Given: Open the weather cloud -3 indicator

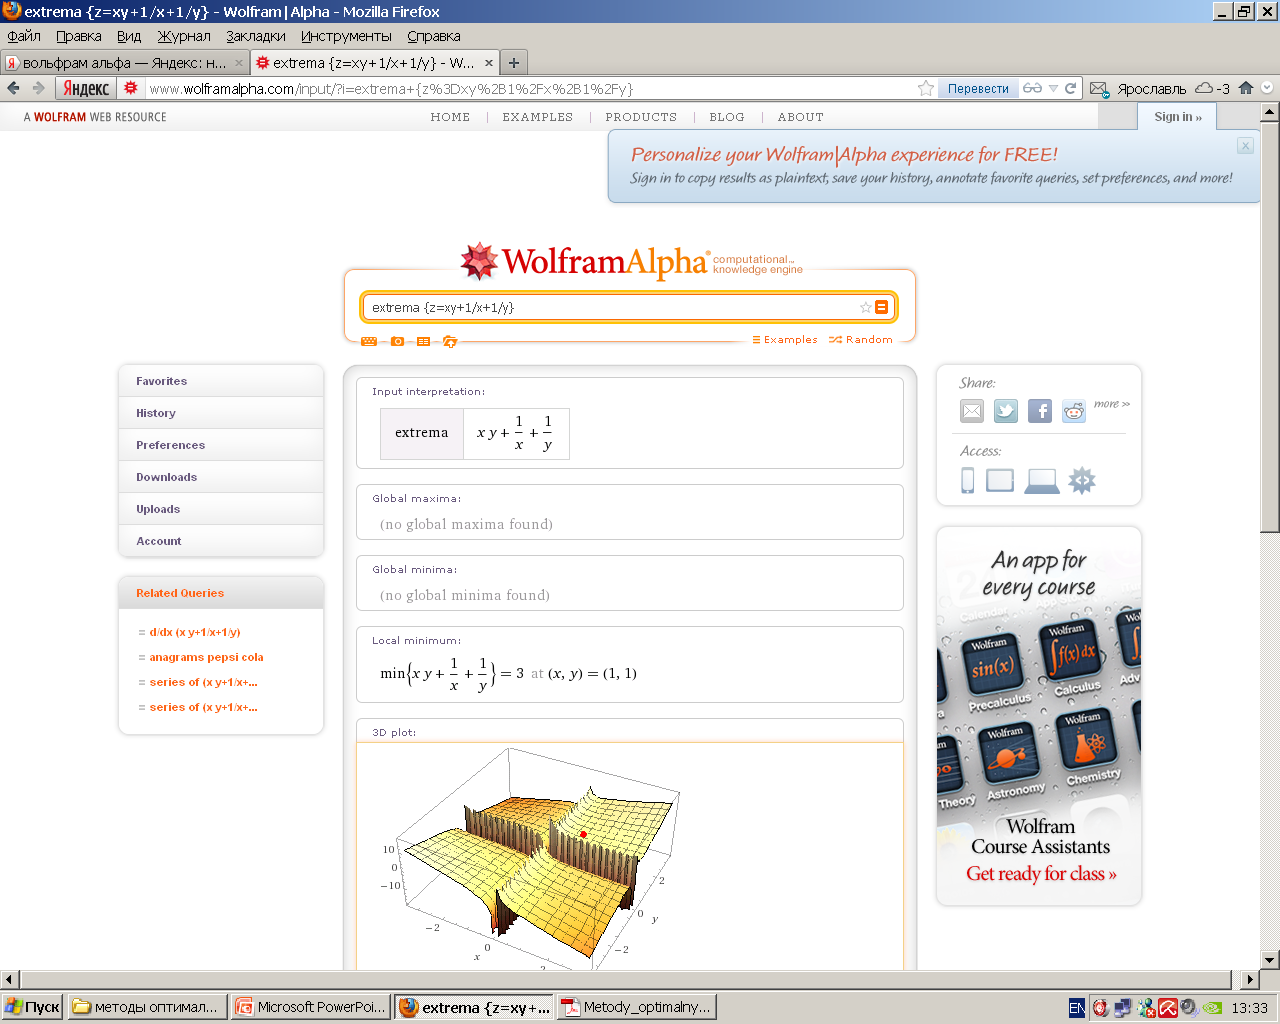Looking at the screenshot, I should (x=1212, y=88).
